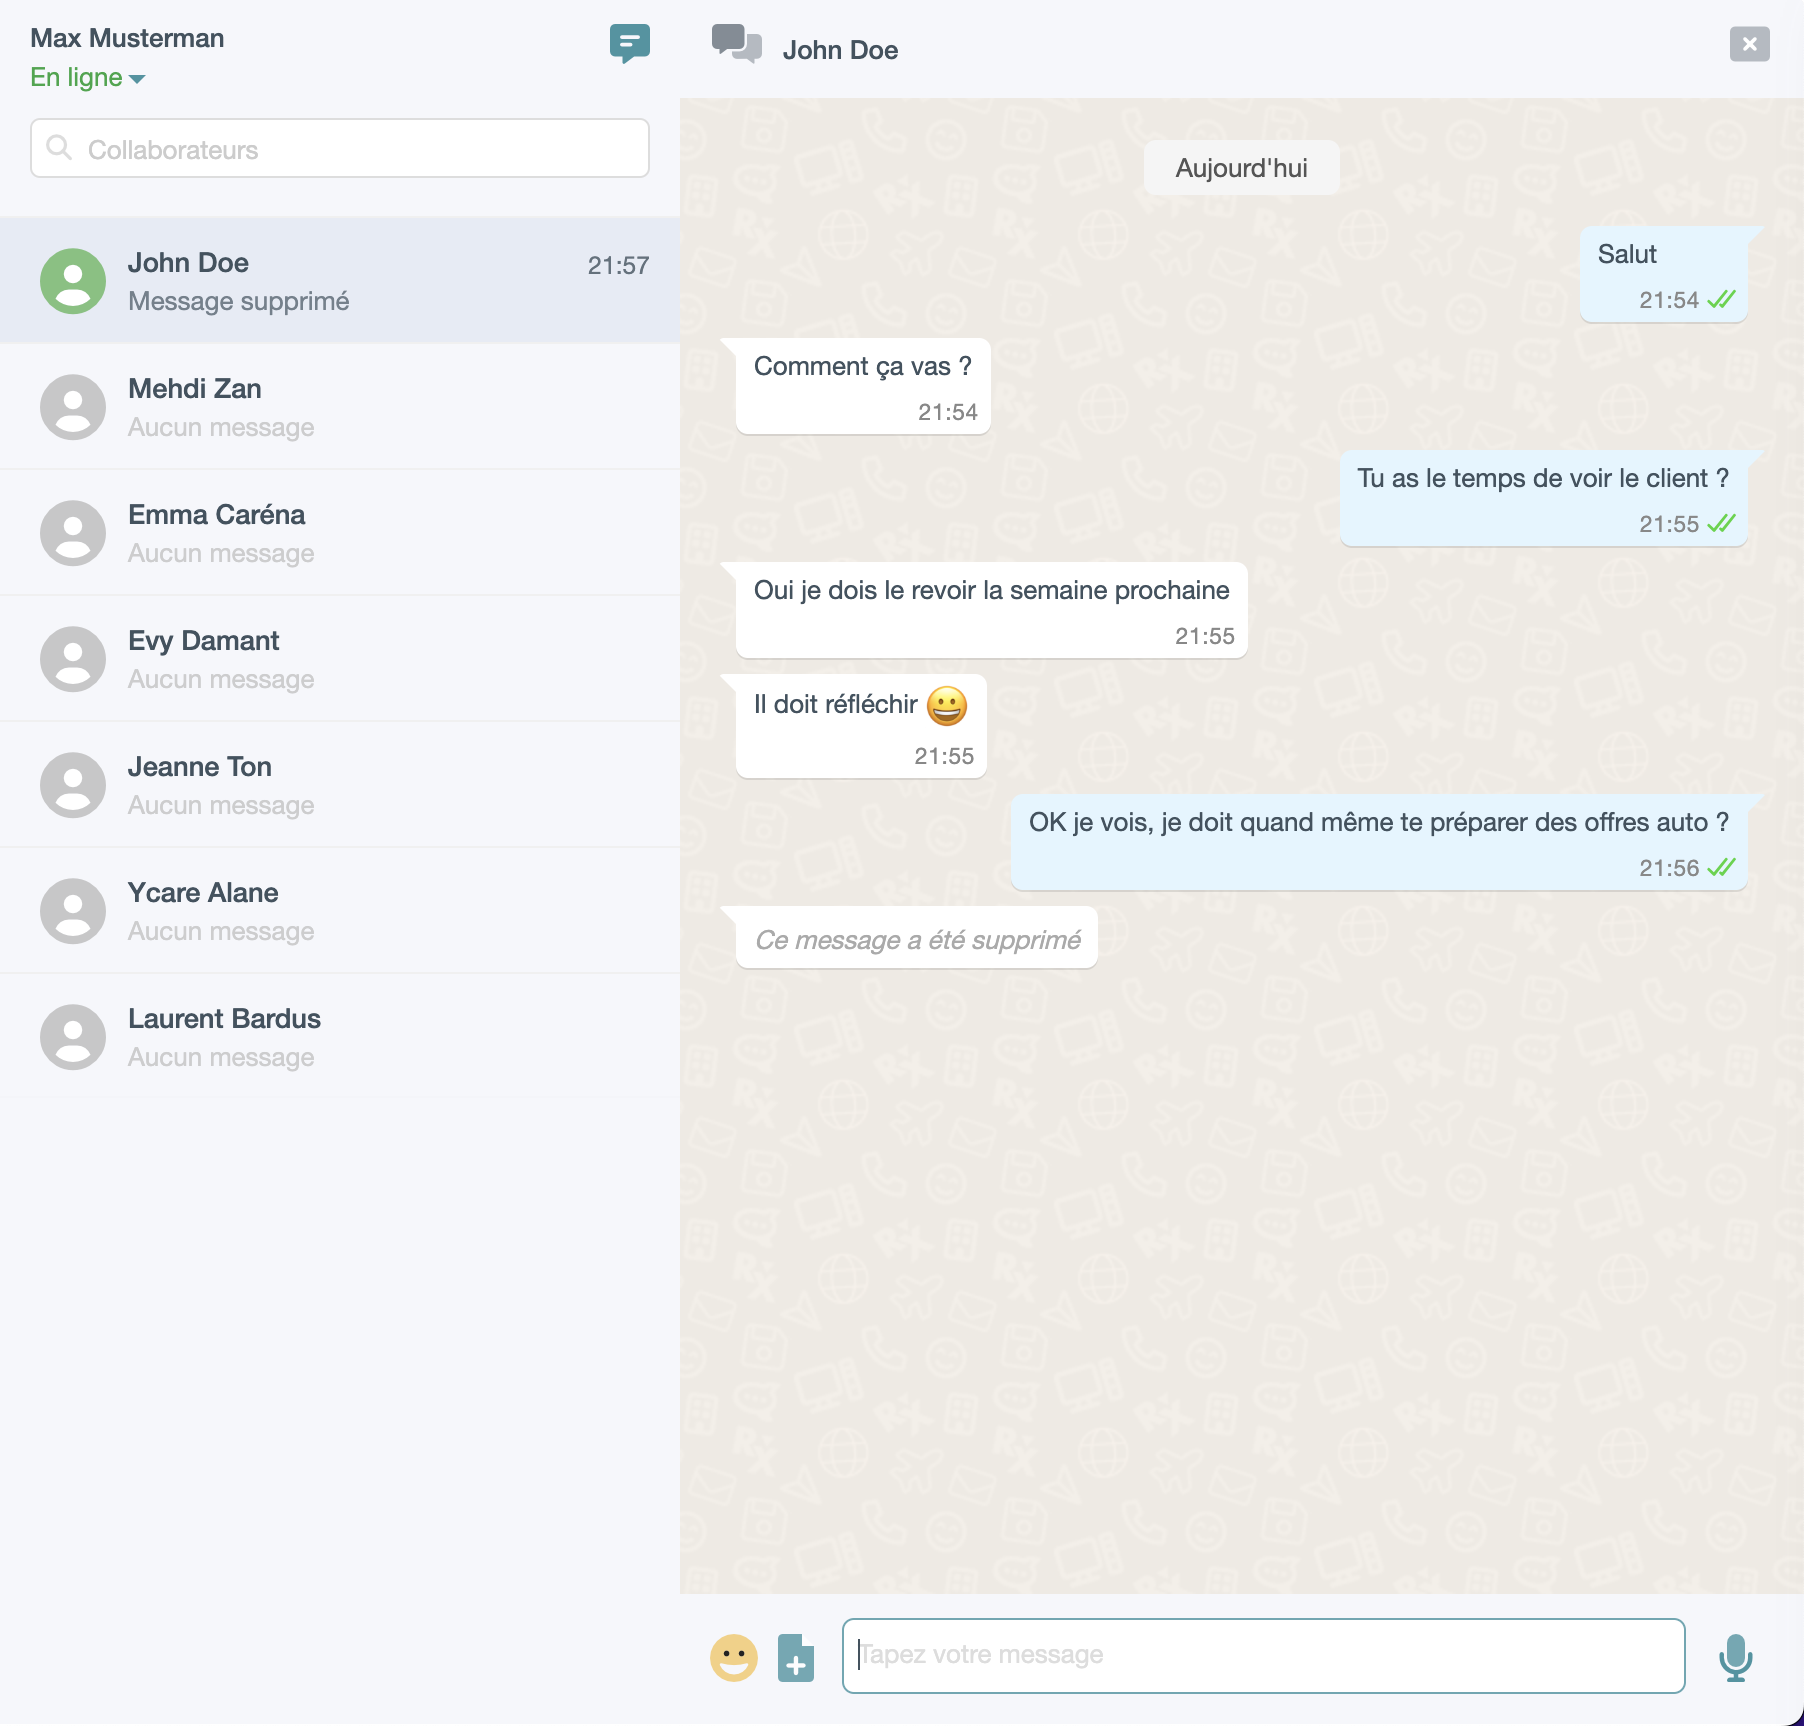This screenshot has width=1804, height=1726.
Task: Open the emoji picker
Action: click(733, 1657)
